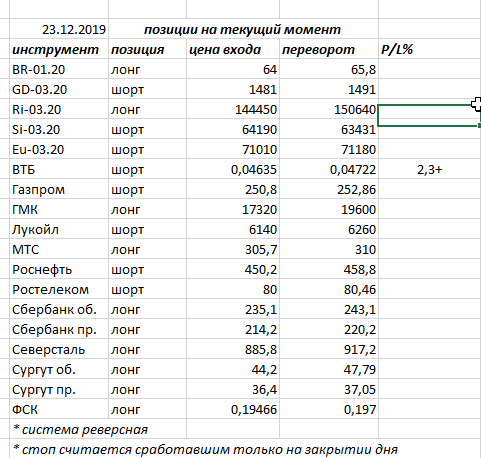Select the 'P/L%' header cell
Screen dimensions: 481x458
click(x=430, y=49)
